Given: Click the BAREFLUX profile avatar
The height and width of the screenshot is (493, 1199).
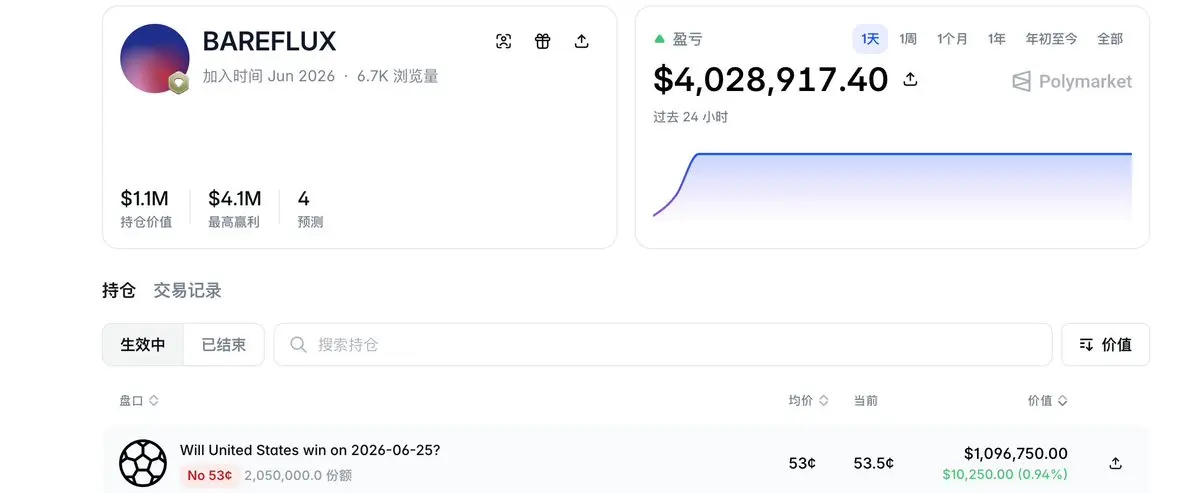Looking at the screenshot, I should coord(154,58).
